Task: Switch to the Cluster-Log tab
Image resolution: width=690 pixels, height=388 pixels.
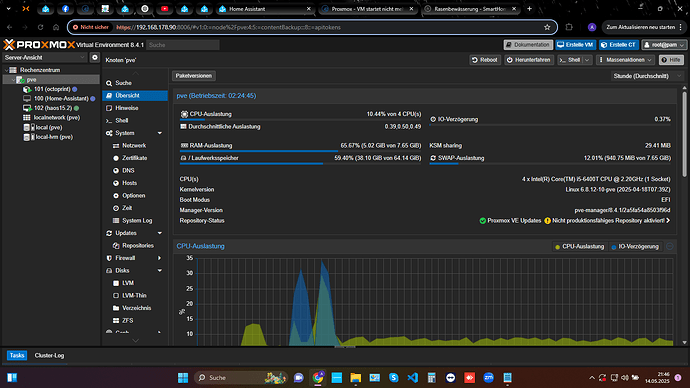Action: [49, 355]
